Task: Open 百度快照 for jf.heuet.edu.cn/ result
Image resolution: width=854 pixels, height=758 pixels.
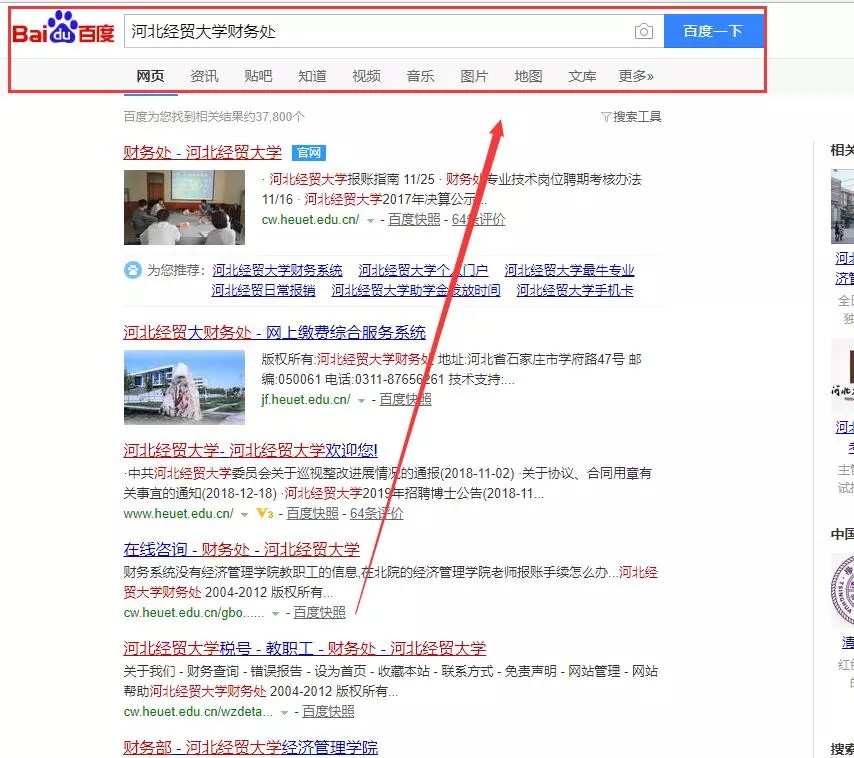Action: (405, 400)
